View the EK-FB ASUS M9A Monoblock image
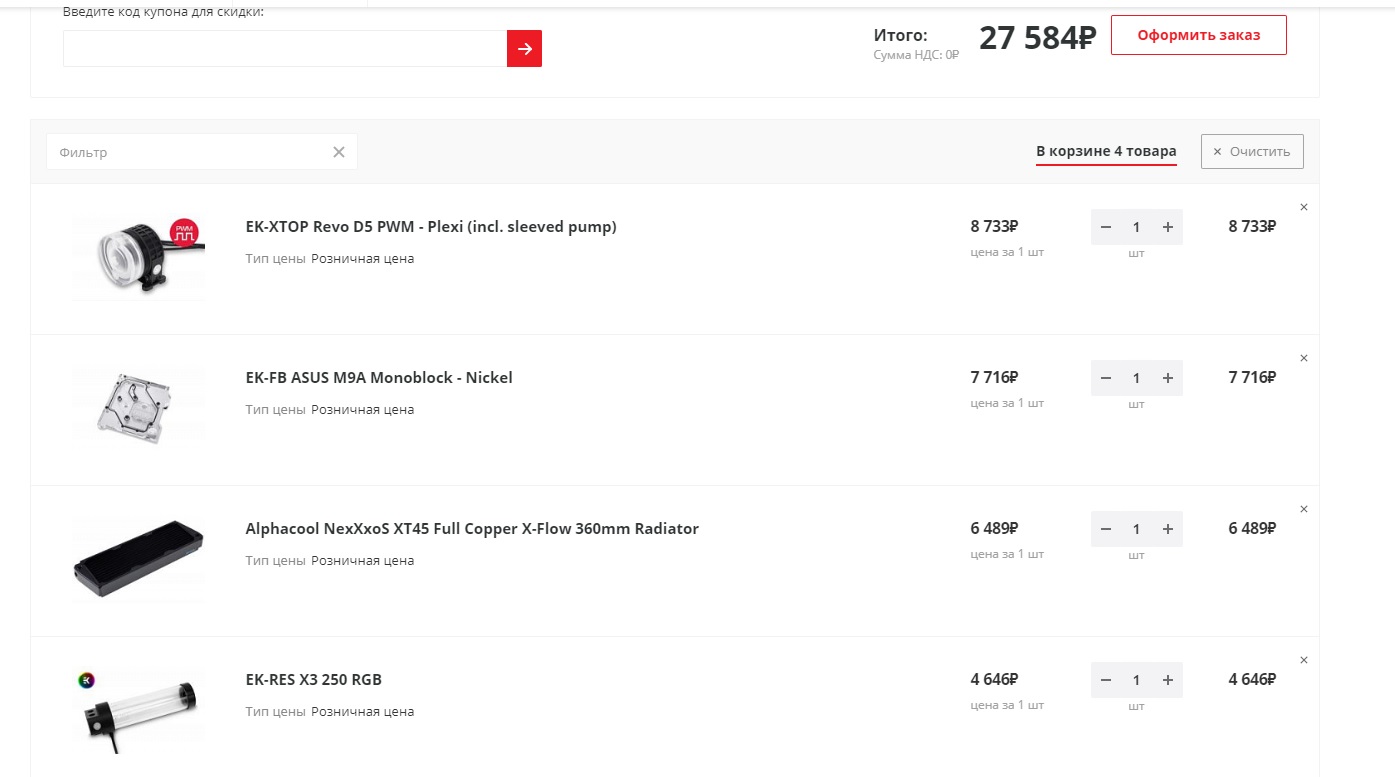 (x=138, y=404)
